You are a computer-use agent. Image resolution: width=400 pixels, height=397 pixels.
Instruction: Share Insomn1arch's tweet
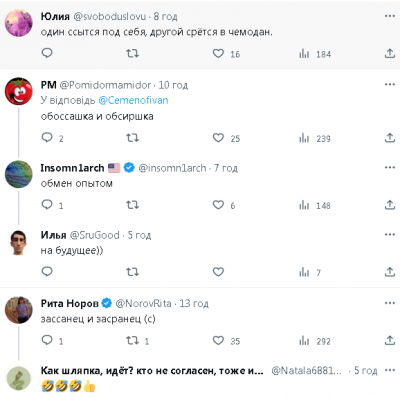pyautogui.click(x=390, y=205)
